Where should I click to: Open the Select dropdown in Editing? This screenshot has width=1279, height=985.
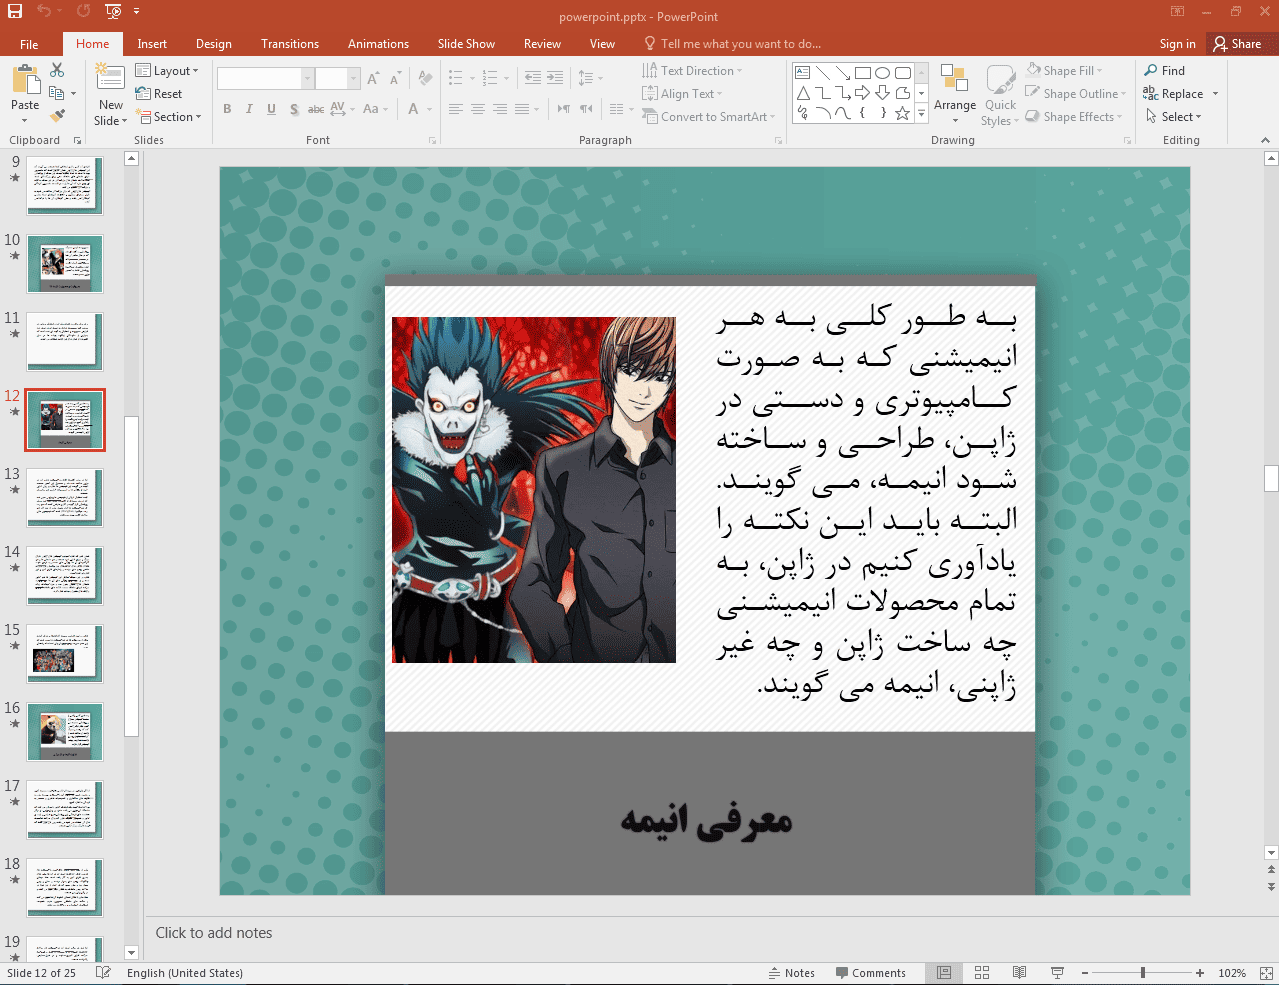[x=1173, y=117]
